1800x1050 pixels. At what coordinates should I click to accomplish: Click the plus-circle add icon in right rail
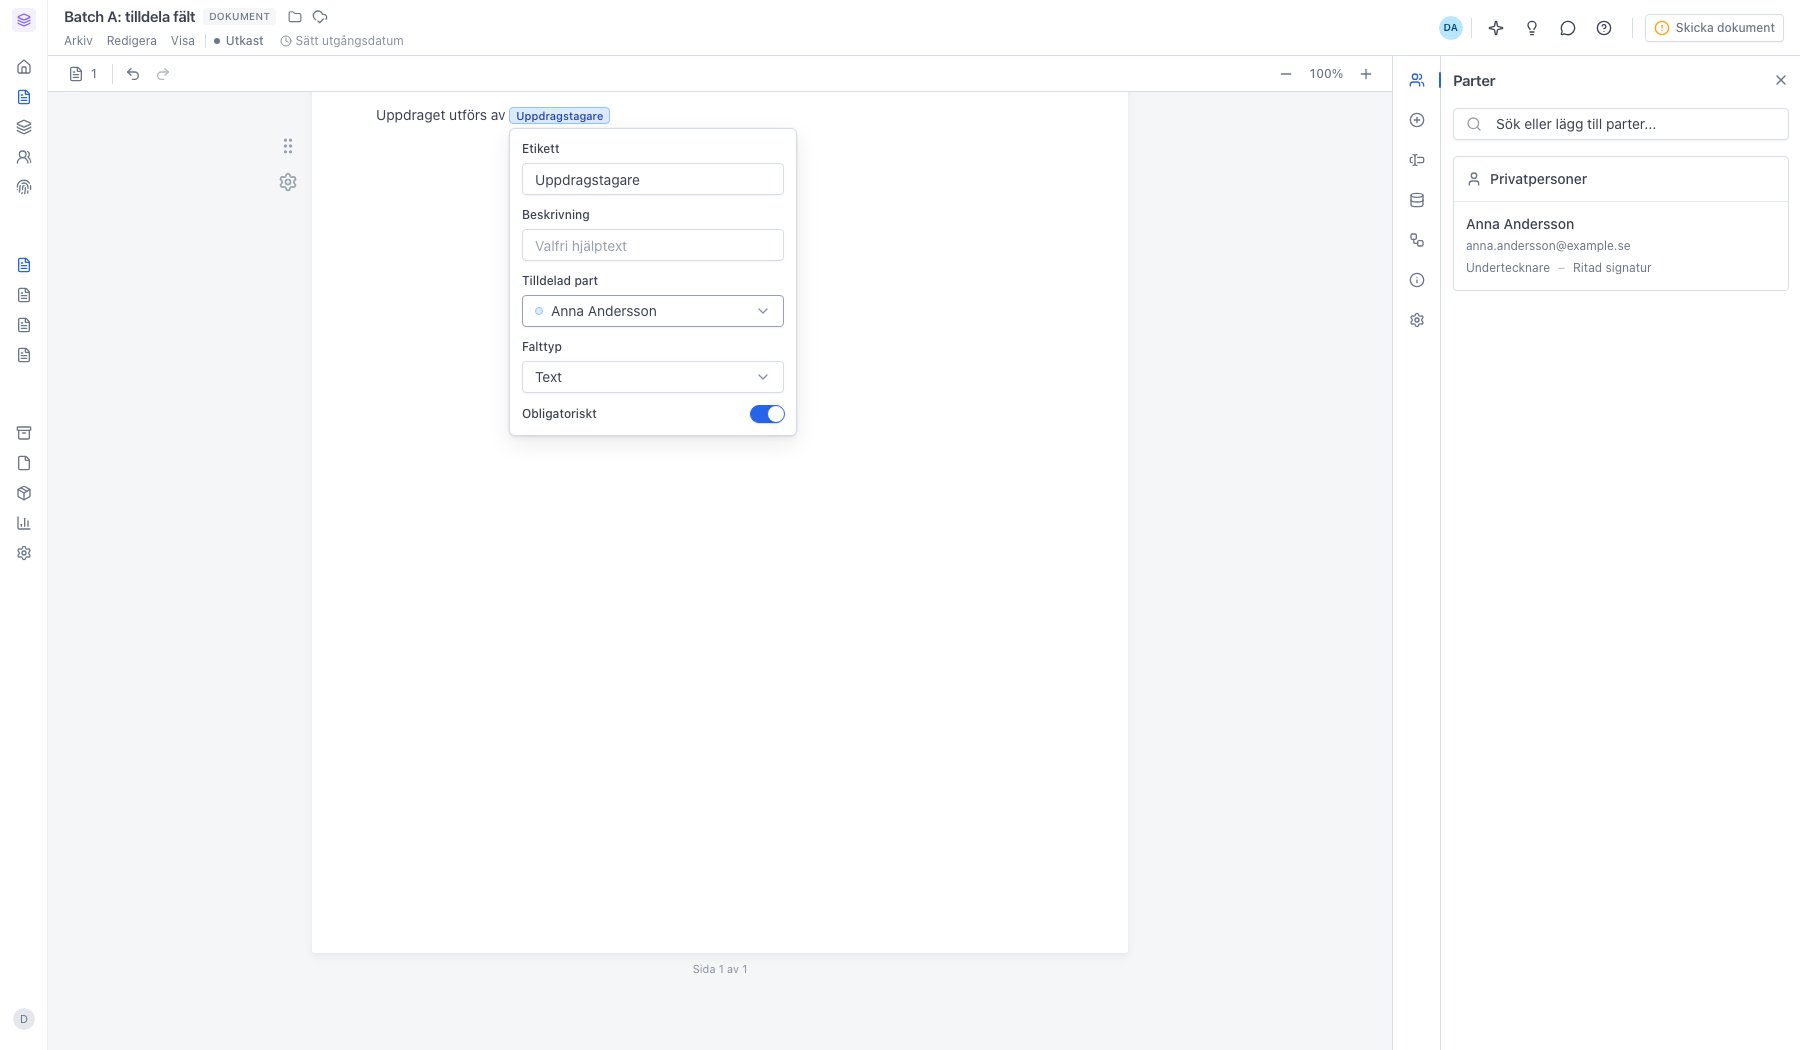click(x=1417, y=120)
